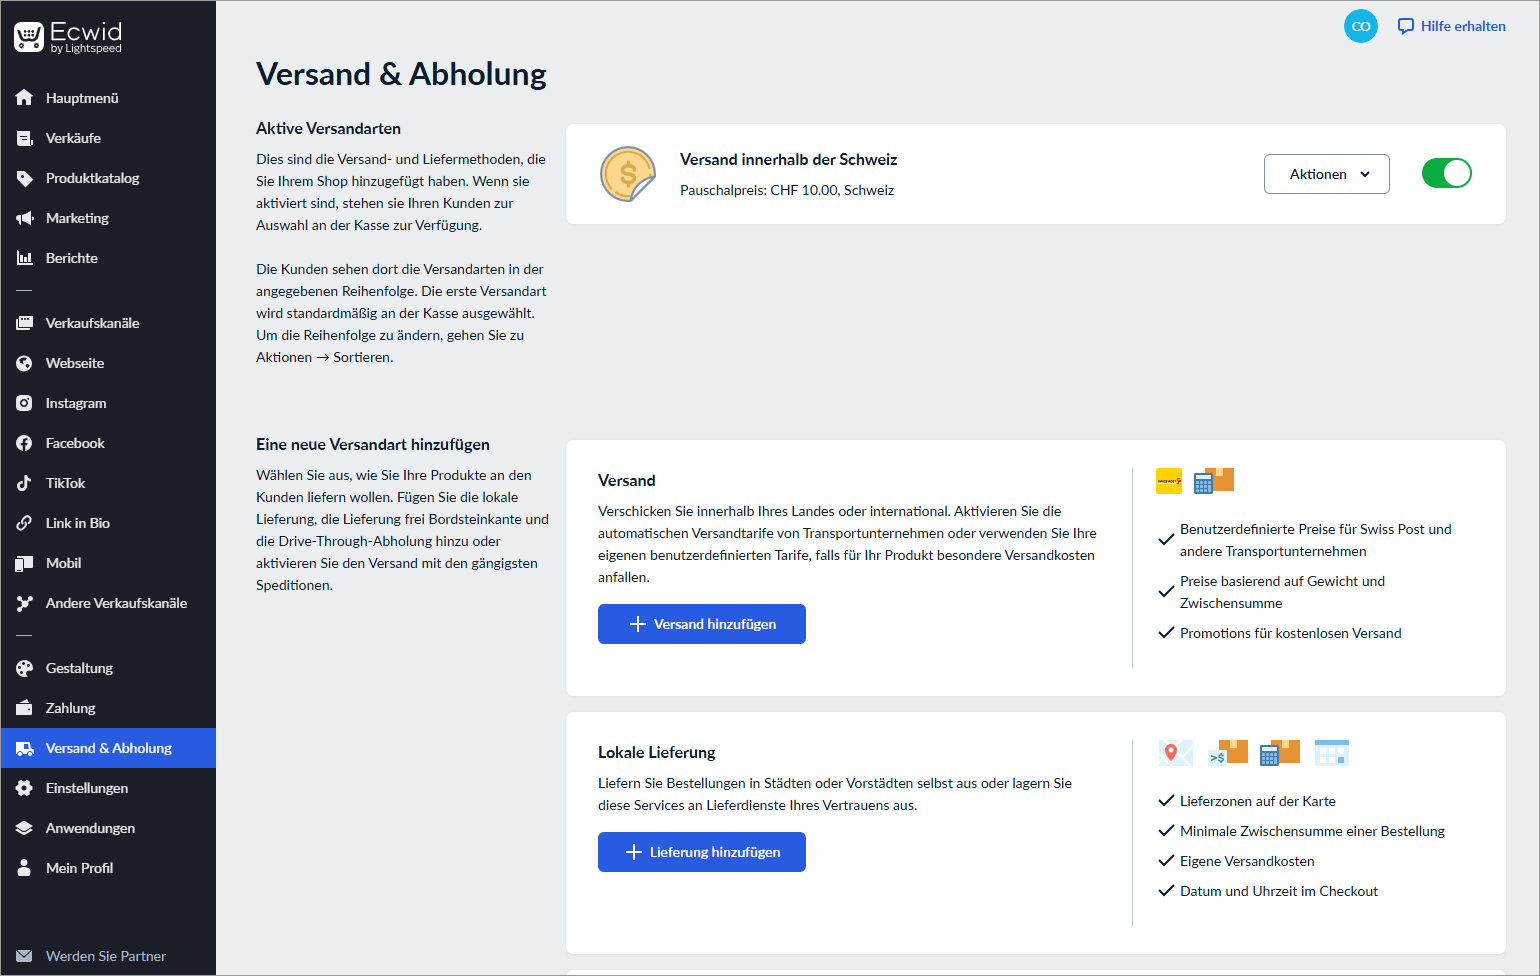The width and height of the screenshot is (1540, 976).
Task: Expand the Aktionen dropdown
Action: (1326, 174)
